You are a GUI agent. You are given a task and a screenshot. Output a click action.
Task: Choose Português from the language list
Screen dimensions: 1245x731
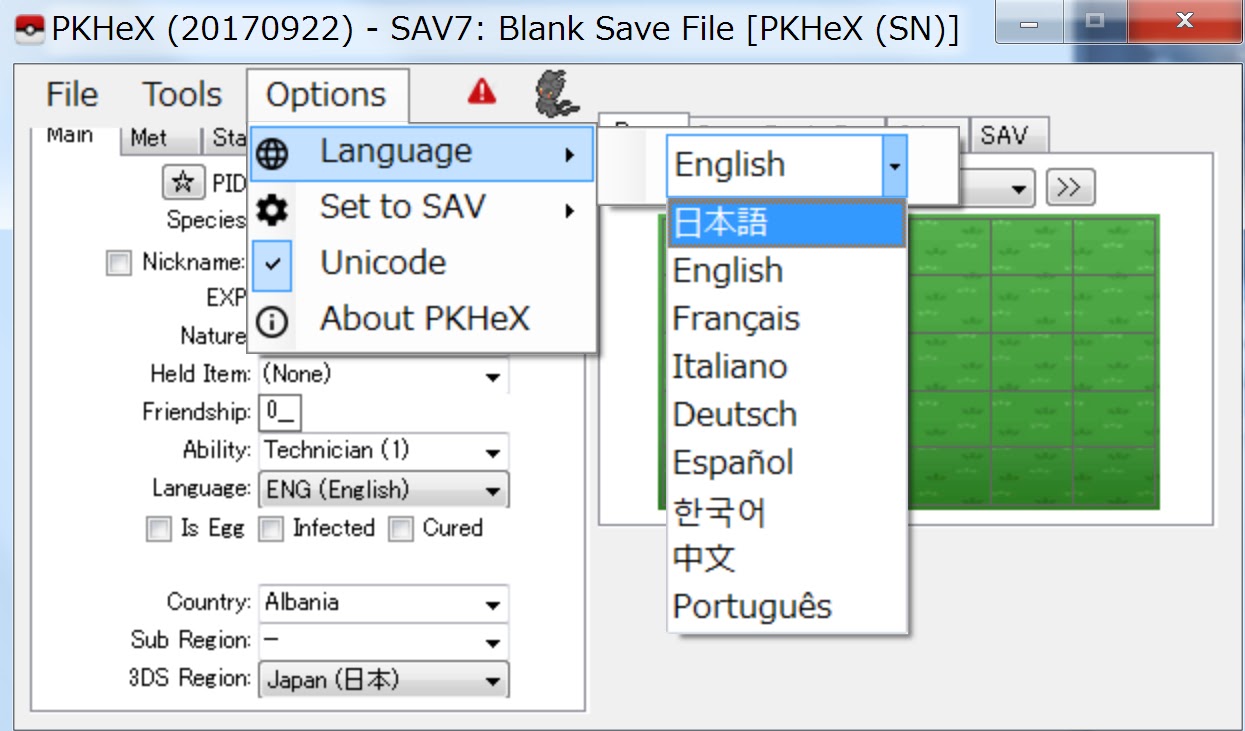tap(787, 606)
